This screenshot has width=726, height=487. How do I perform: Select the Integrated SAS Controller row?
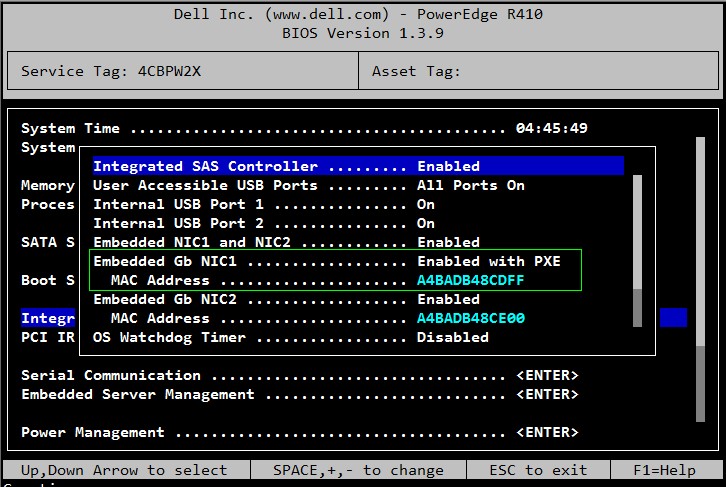coord(358,166)
